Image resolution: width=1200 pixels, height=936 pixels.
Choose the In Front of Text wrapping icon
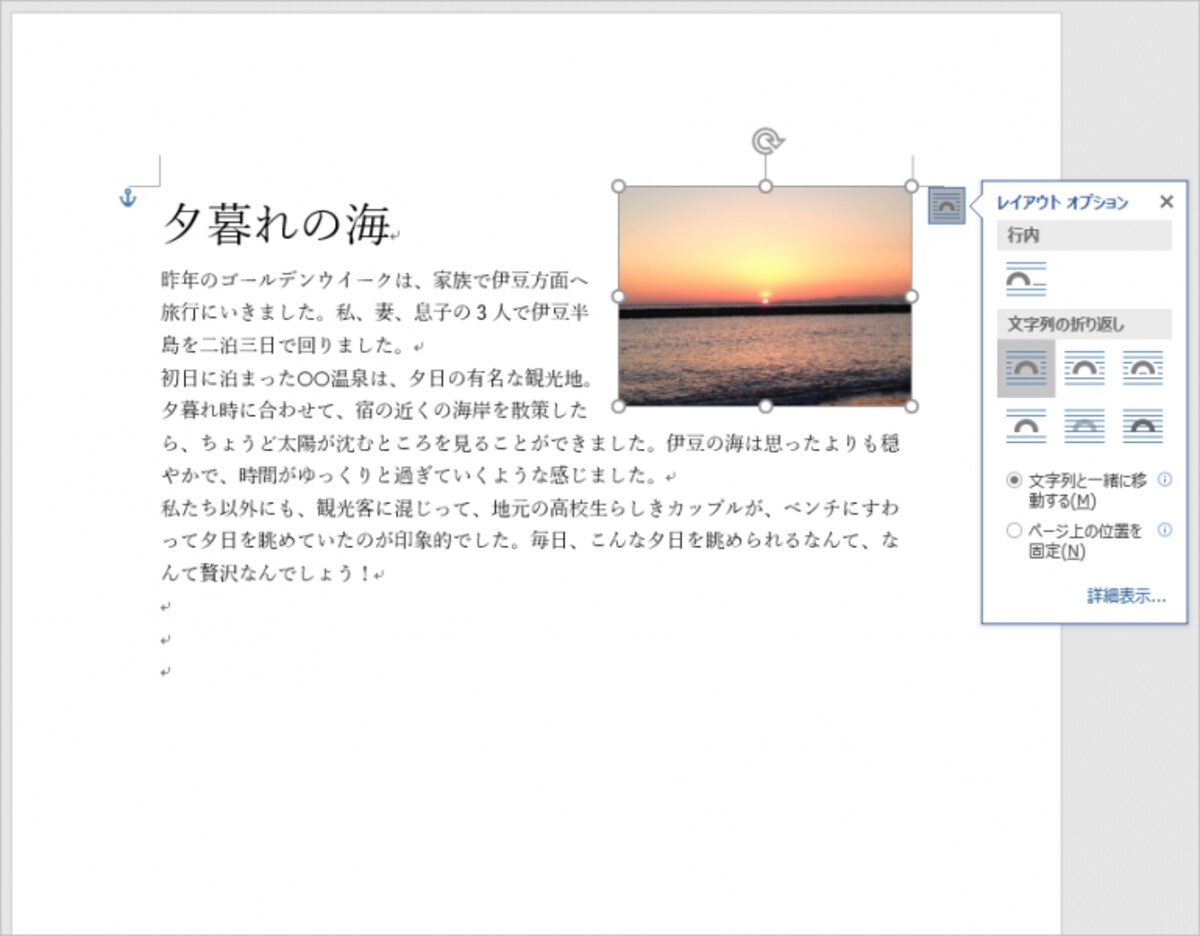[1142, 426]
